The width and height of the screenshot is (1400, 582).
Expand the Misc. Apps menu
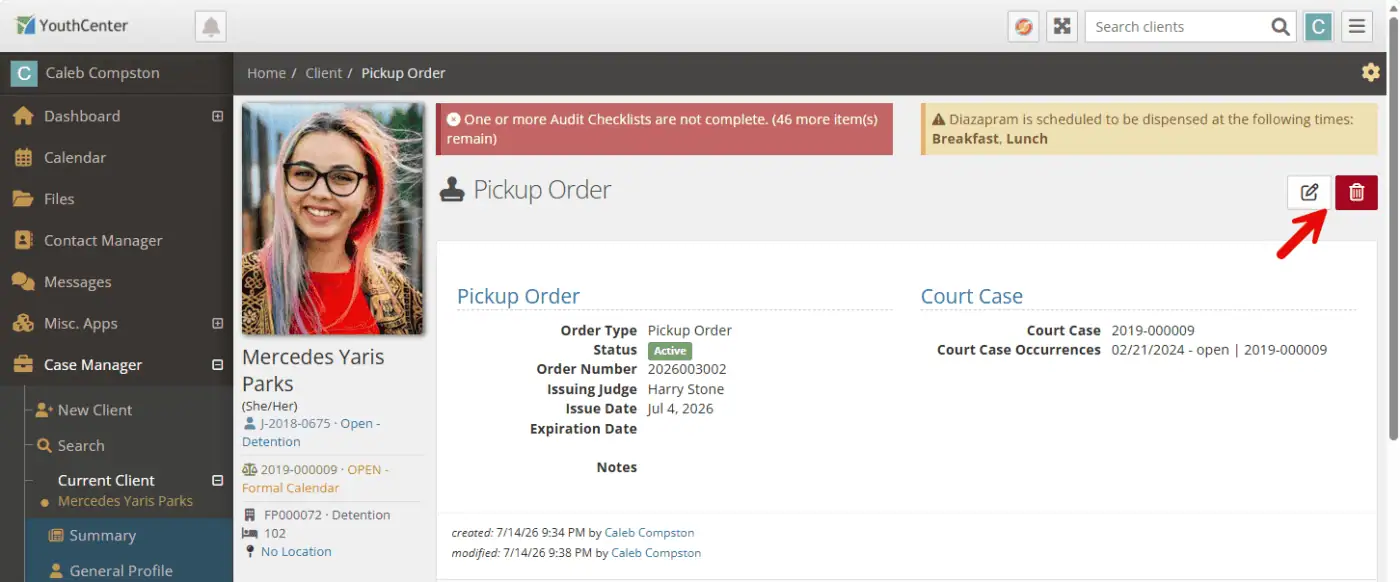coord(217,323)
